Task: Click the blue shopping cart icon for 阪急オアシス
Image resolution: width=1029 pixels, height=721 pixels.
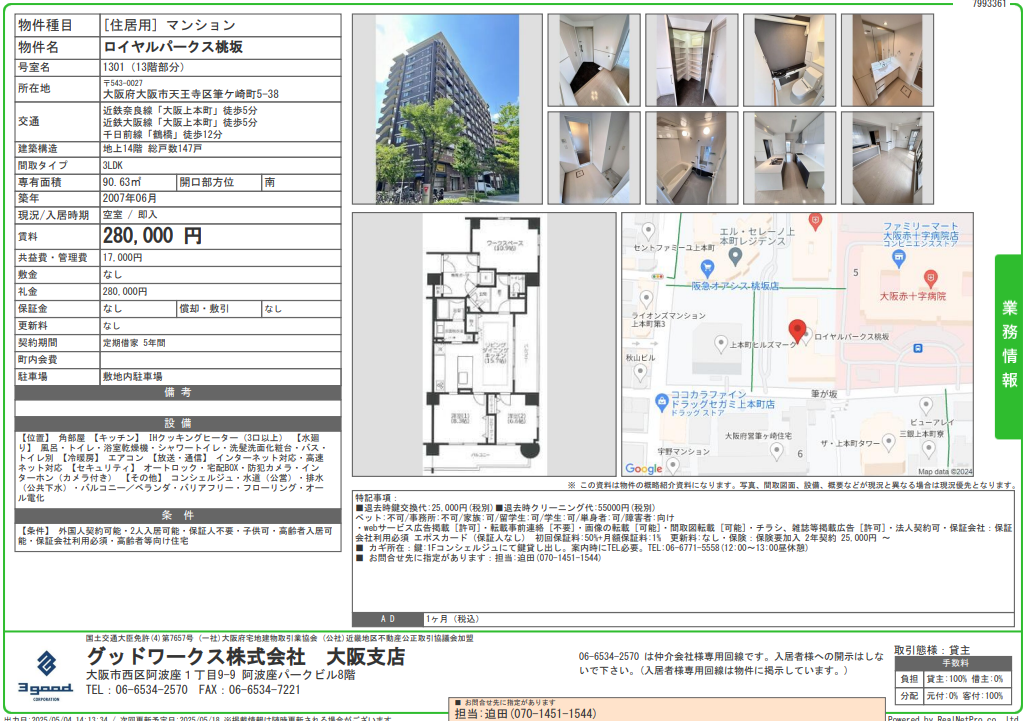Action: pos(708,267)
